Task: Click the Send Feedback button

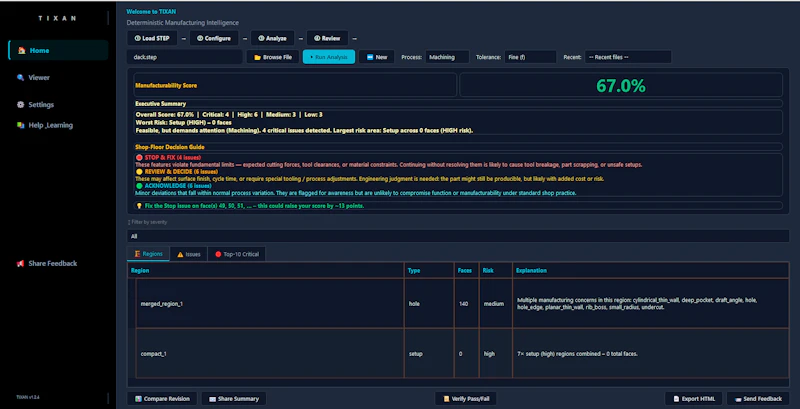Action: (758, 399)
